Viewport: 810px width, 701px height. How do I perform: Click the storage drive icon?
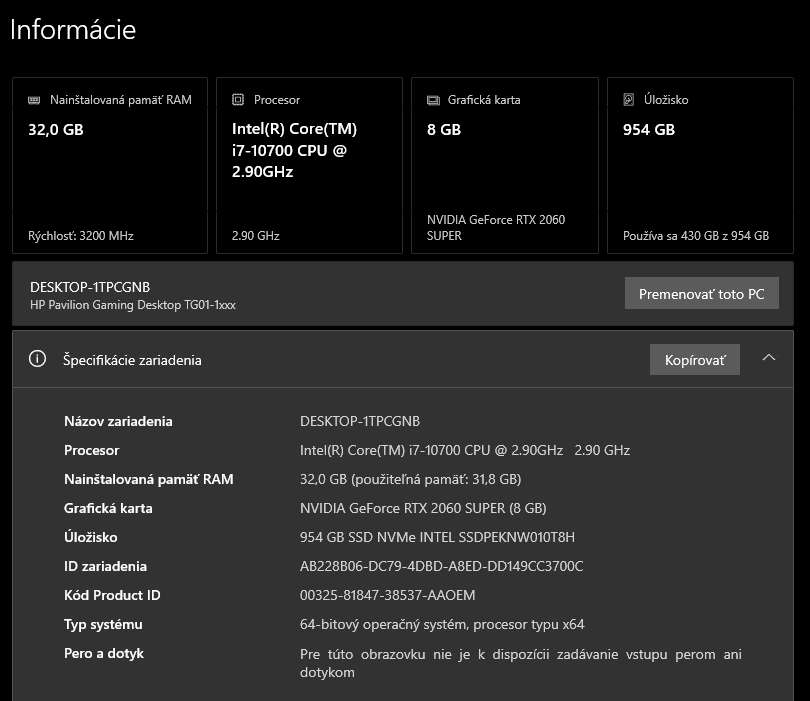pyautogui.click(x=628, y=99)
